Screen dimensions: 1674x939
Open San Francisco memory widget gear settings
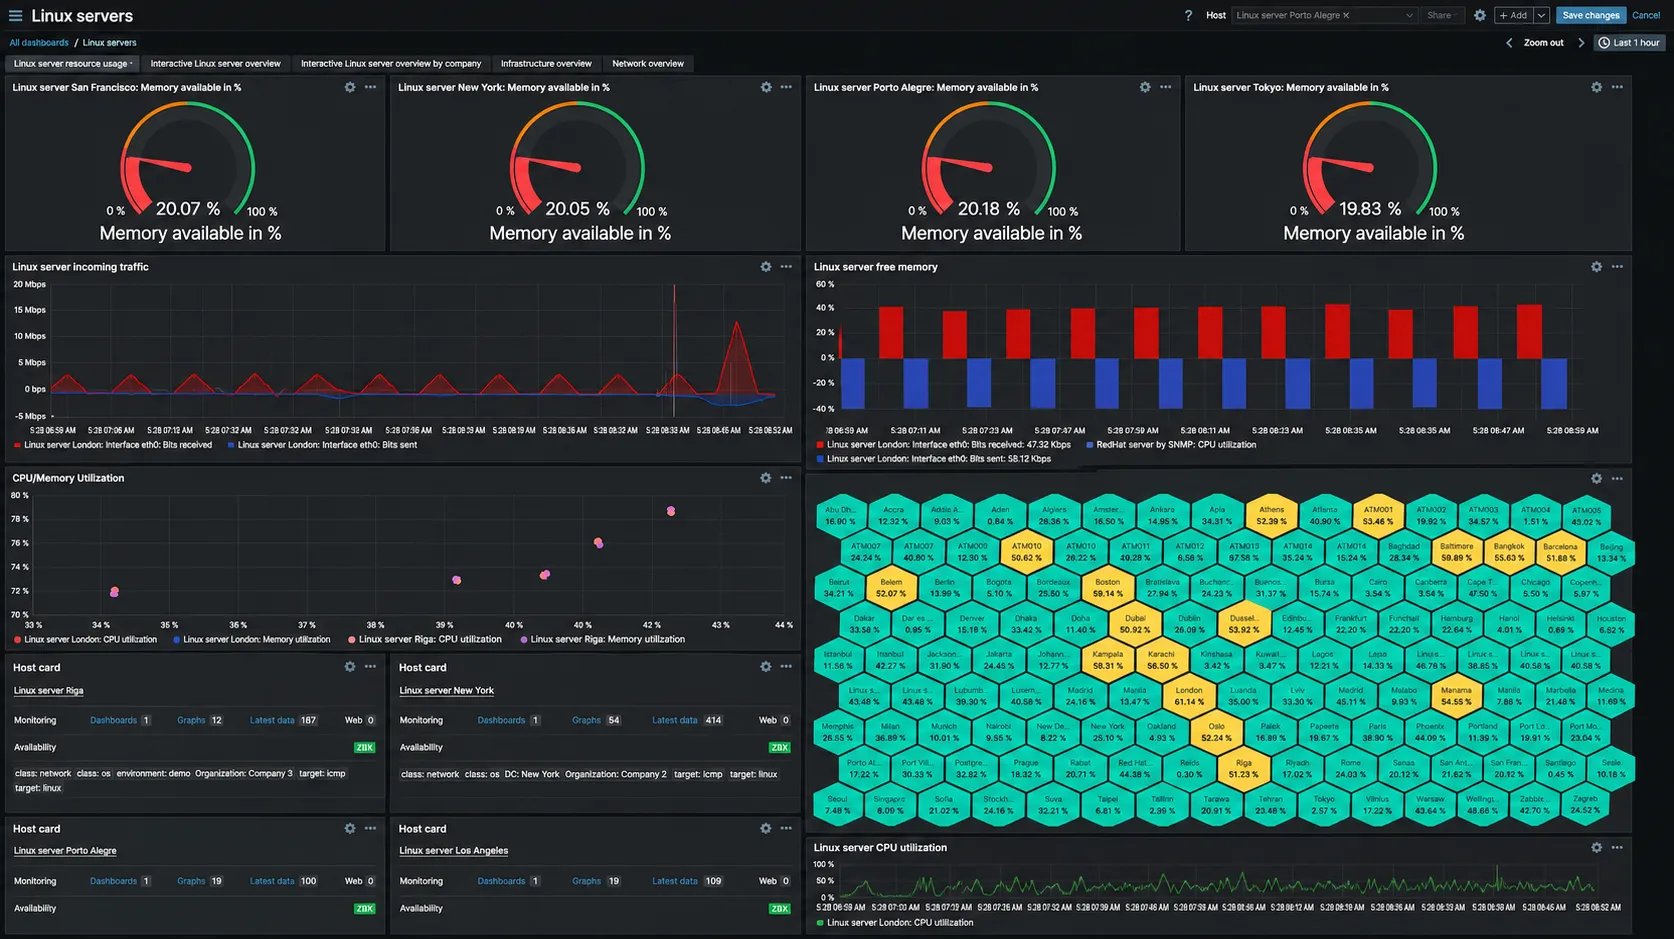(350, 88)
